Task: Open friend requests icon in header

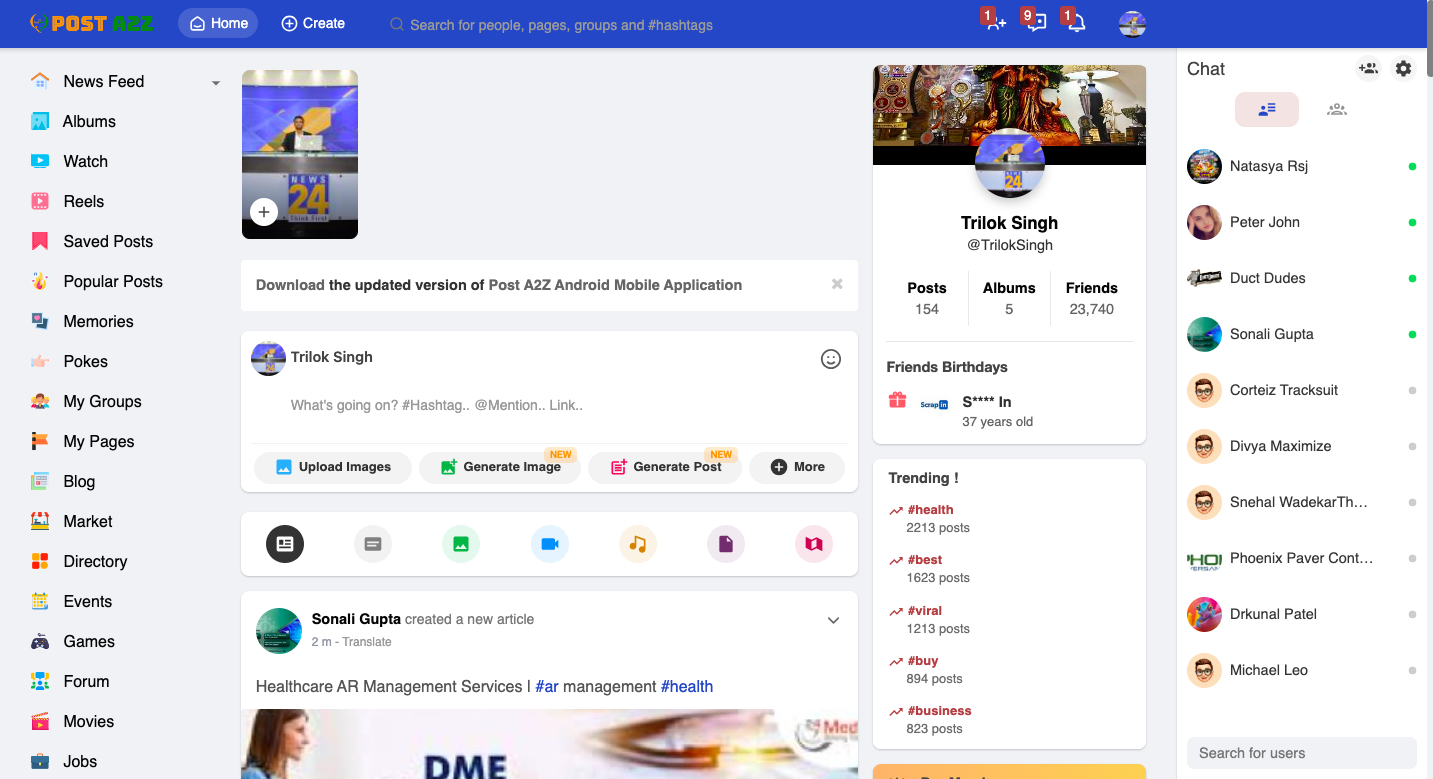Action: pos(995,23)
